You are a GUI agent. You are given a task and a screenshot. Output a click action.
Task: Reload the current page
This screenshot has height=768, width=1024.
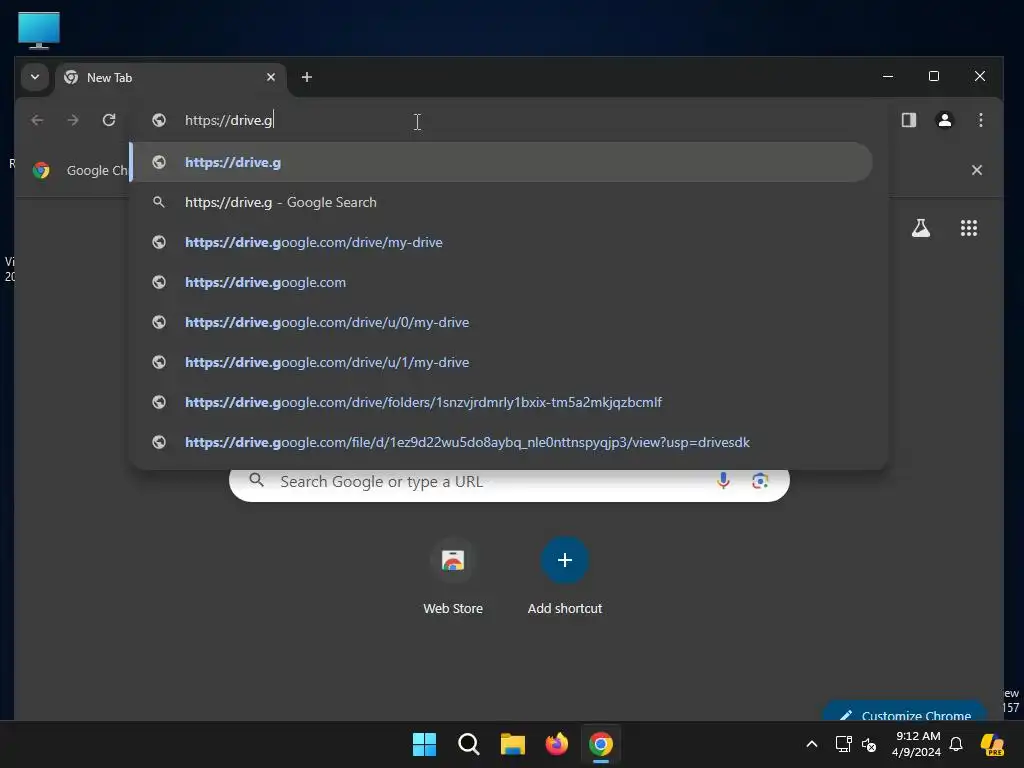[x=109, y=120]
